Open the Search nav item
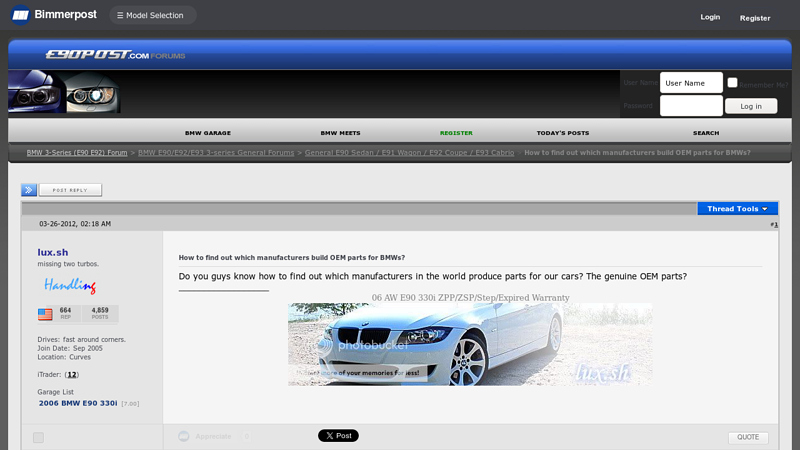 pos(706,133)
